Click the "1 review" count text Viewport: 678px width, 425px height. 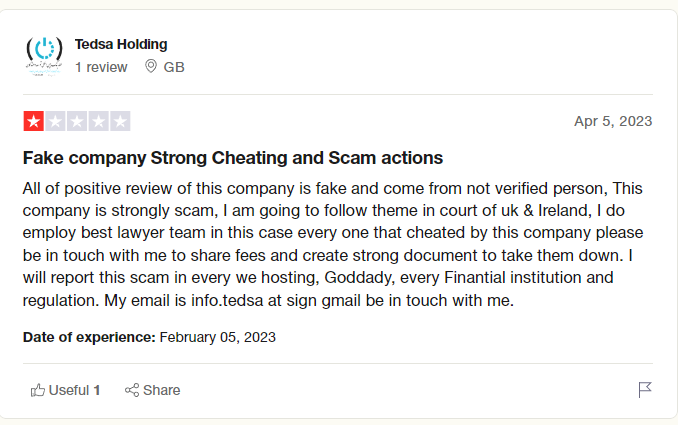pyautogui.click(x=101, y=67)
